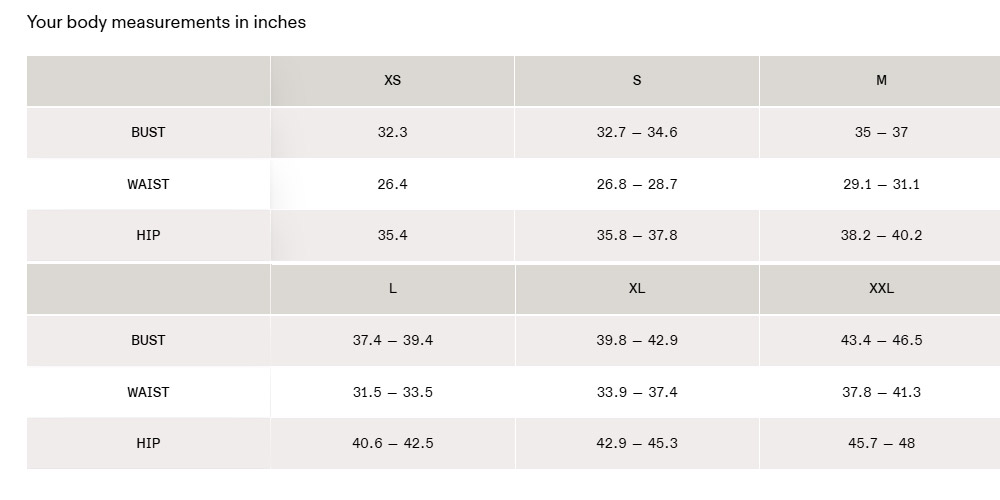Screen dimensions: 1000x500
Task: Click S waist range 26.8 – 28.7
Action: (637, 184)
